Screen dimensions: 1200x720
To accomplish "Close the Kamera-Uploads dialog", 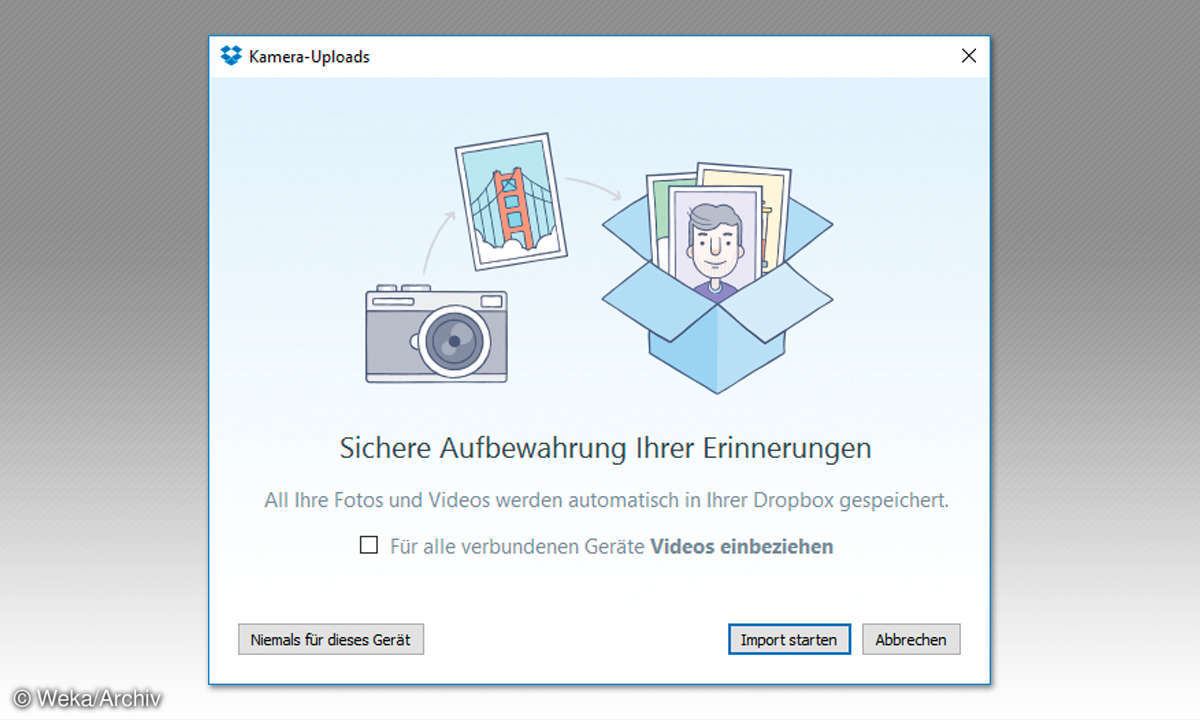I will (x=968, y=56).
